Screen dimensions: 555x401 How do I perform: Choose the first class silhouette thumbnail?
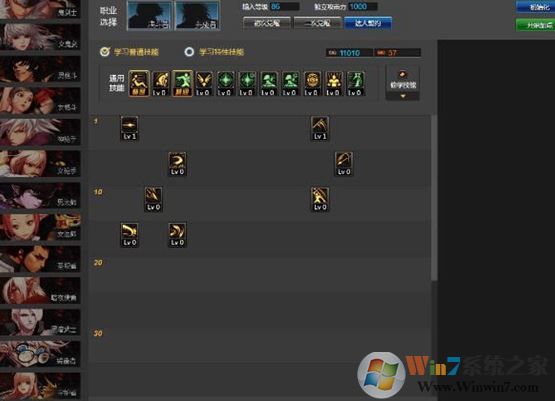[x=149, y=15]
